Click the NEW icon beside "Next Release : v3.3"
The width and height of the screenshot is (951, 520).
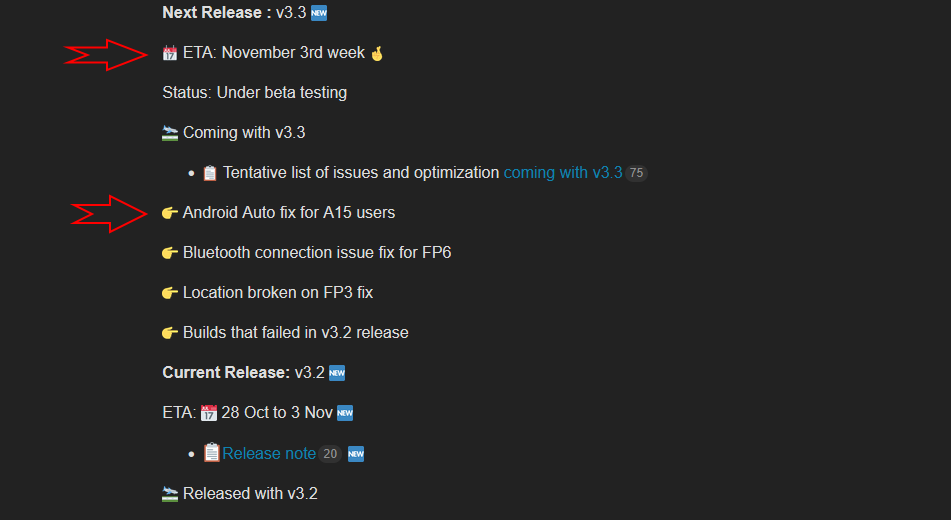tap(319, 13)
